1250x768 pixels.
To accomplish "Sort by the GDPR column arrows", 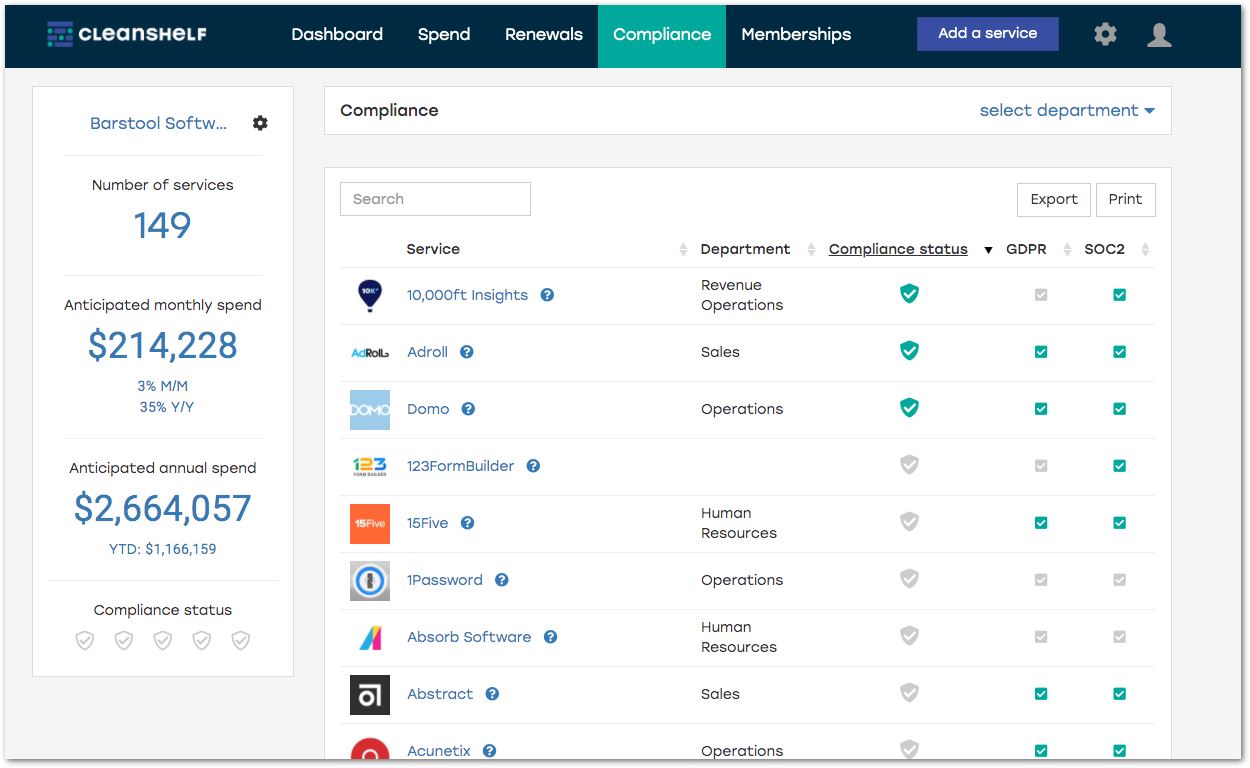I will pyautogui.click(x=1066, y=250).
